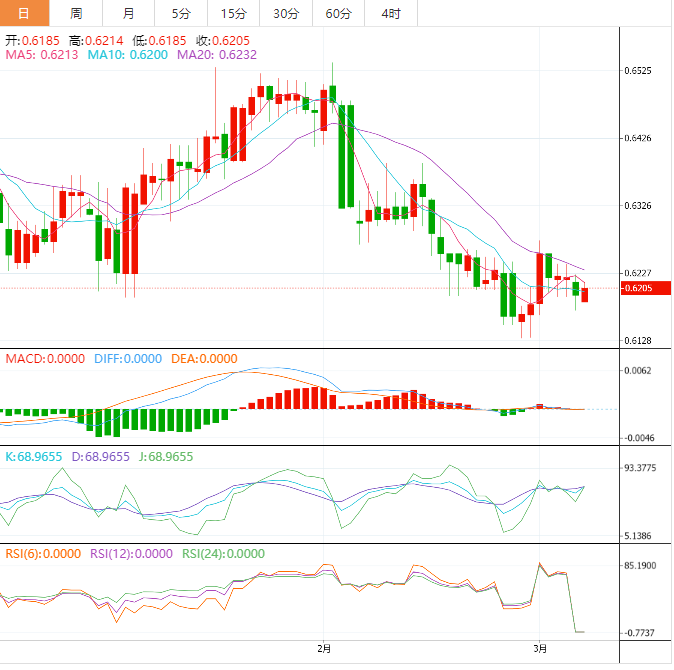Click the 0.6128 price axis label
This screenshot has height=670, width=674.
click(x=638, y=341)
